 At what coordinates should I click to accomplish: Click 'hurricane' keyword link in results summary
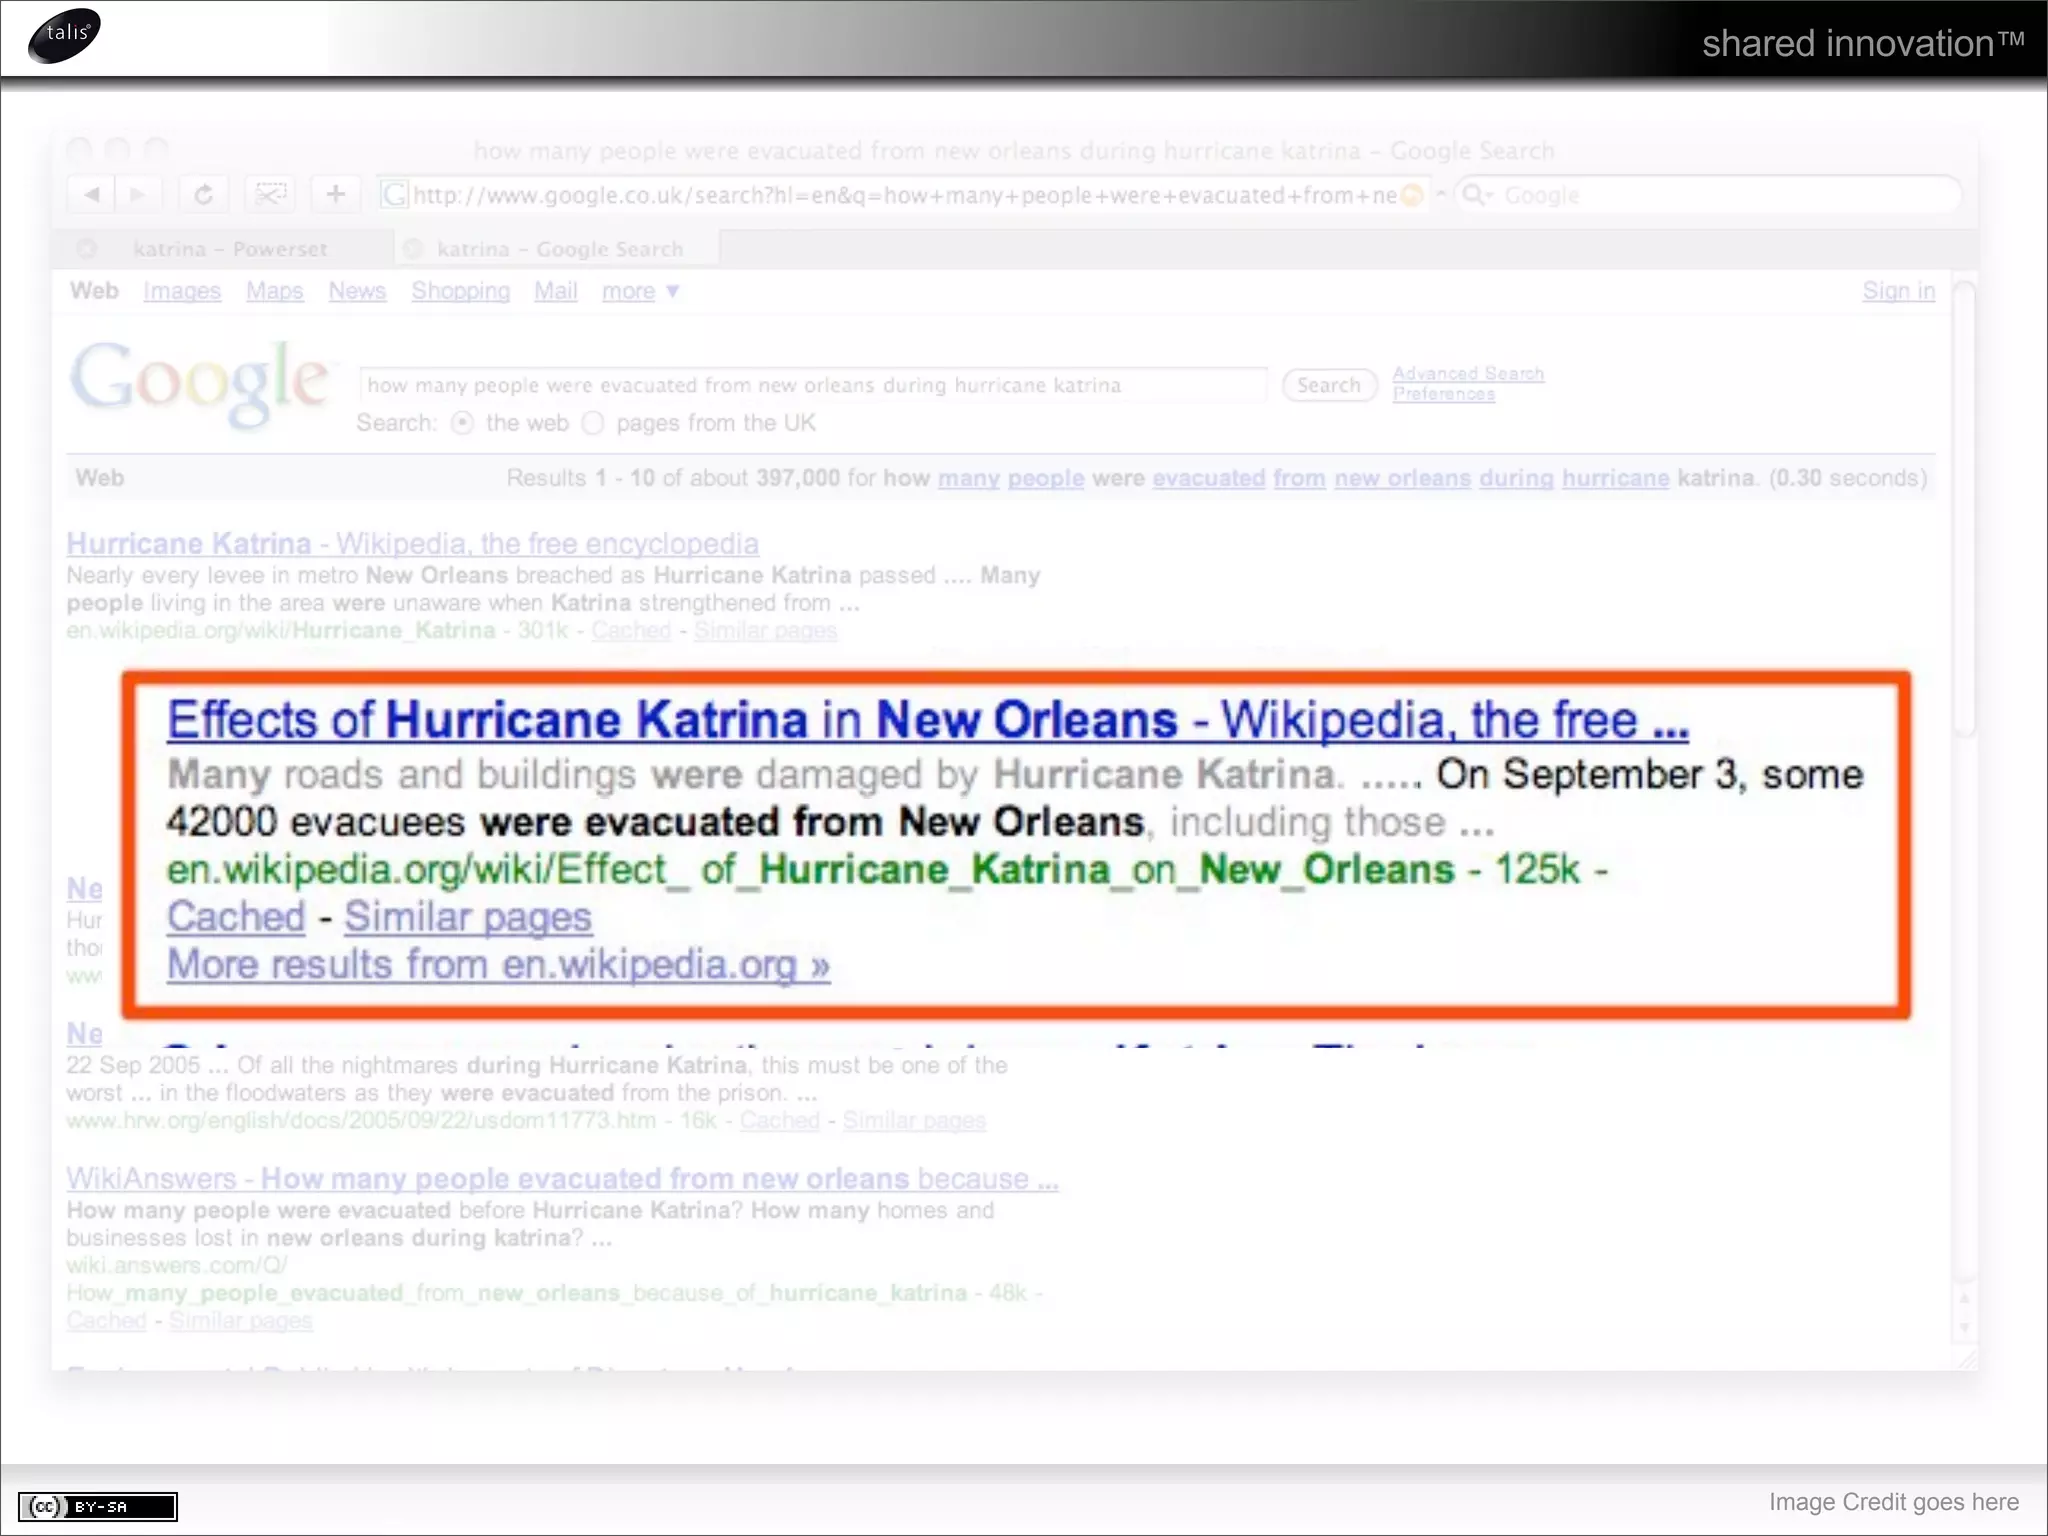pos(1616,478)
